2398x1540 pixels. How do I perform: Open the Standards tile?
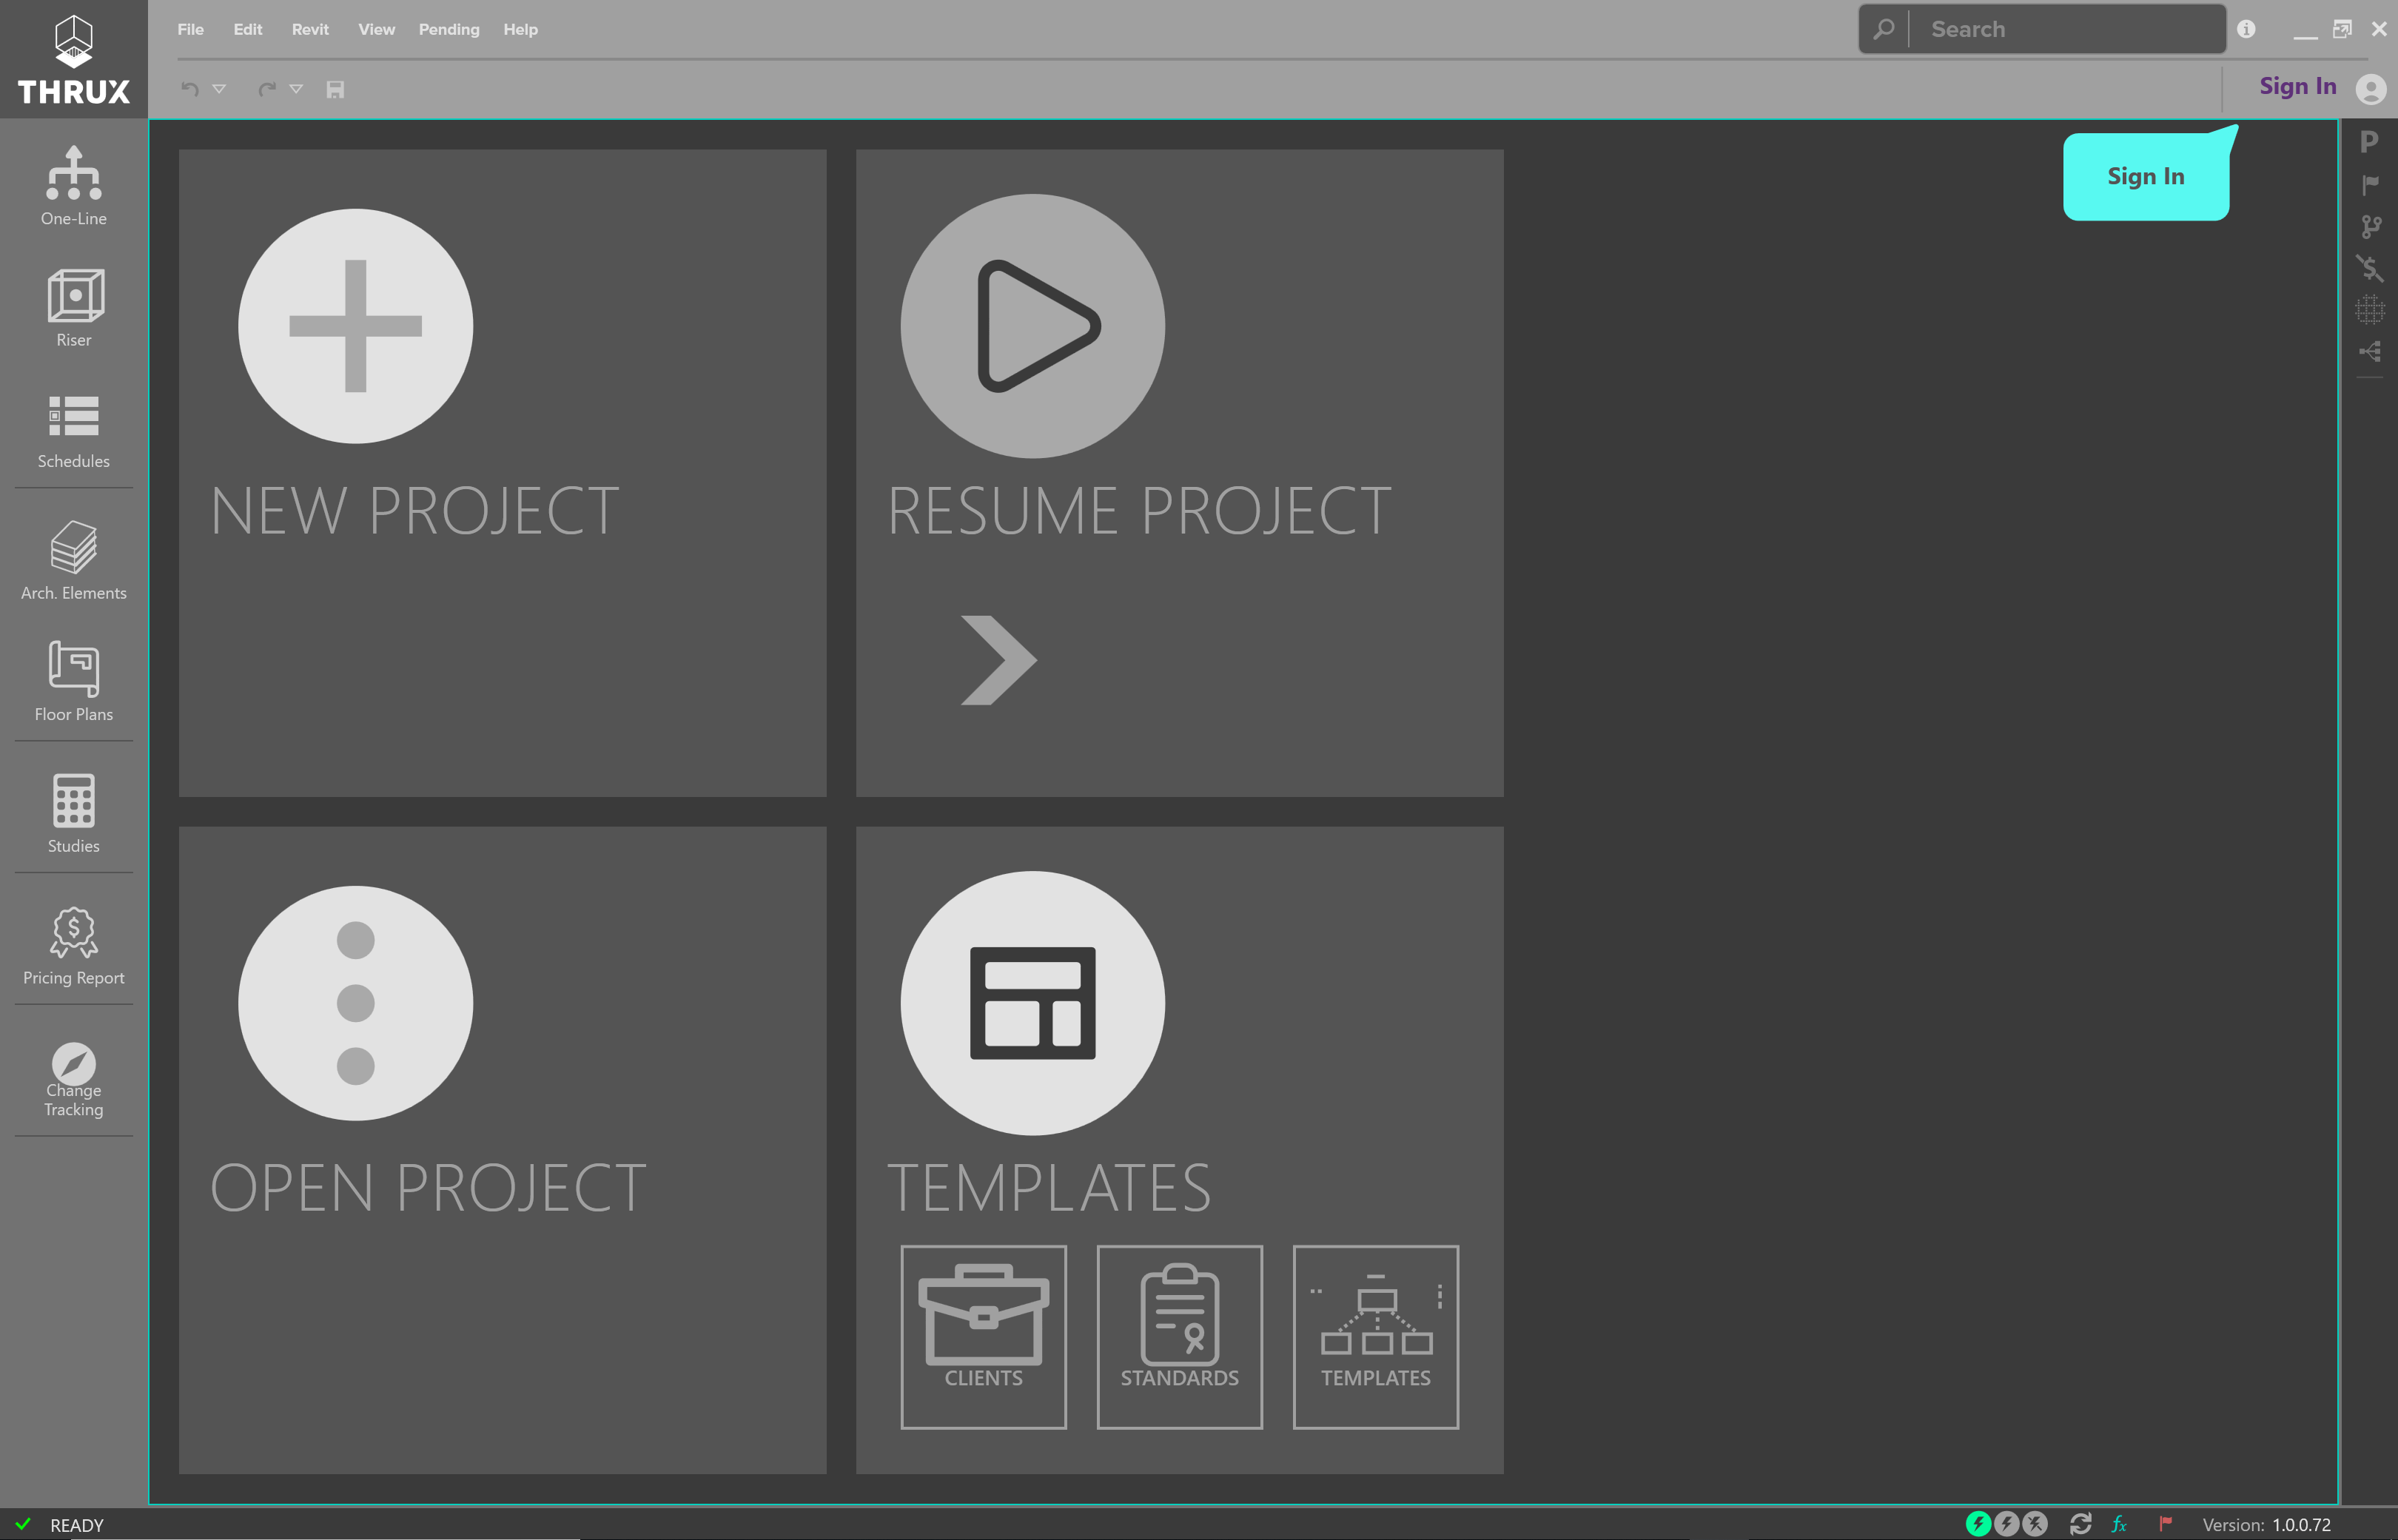coord(1179,1336)
